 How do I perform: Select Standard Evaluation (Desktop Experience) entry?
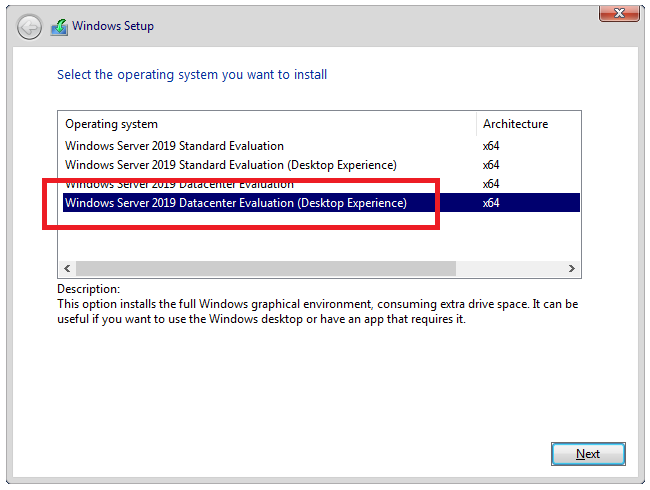[x=230, y=165]
